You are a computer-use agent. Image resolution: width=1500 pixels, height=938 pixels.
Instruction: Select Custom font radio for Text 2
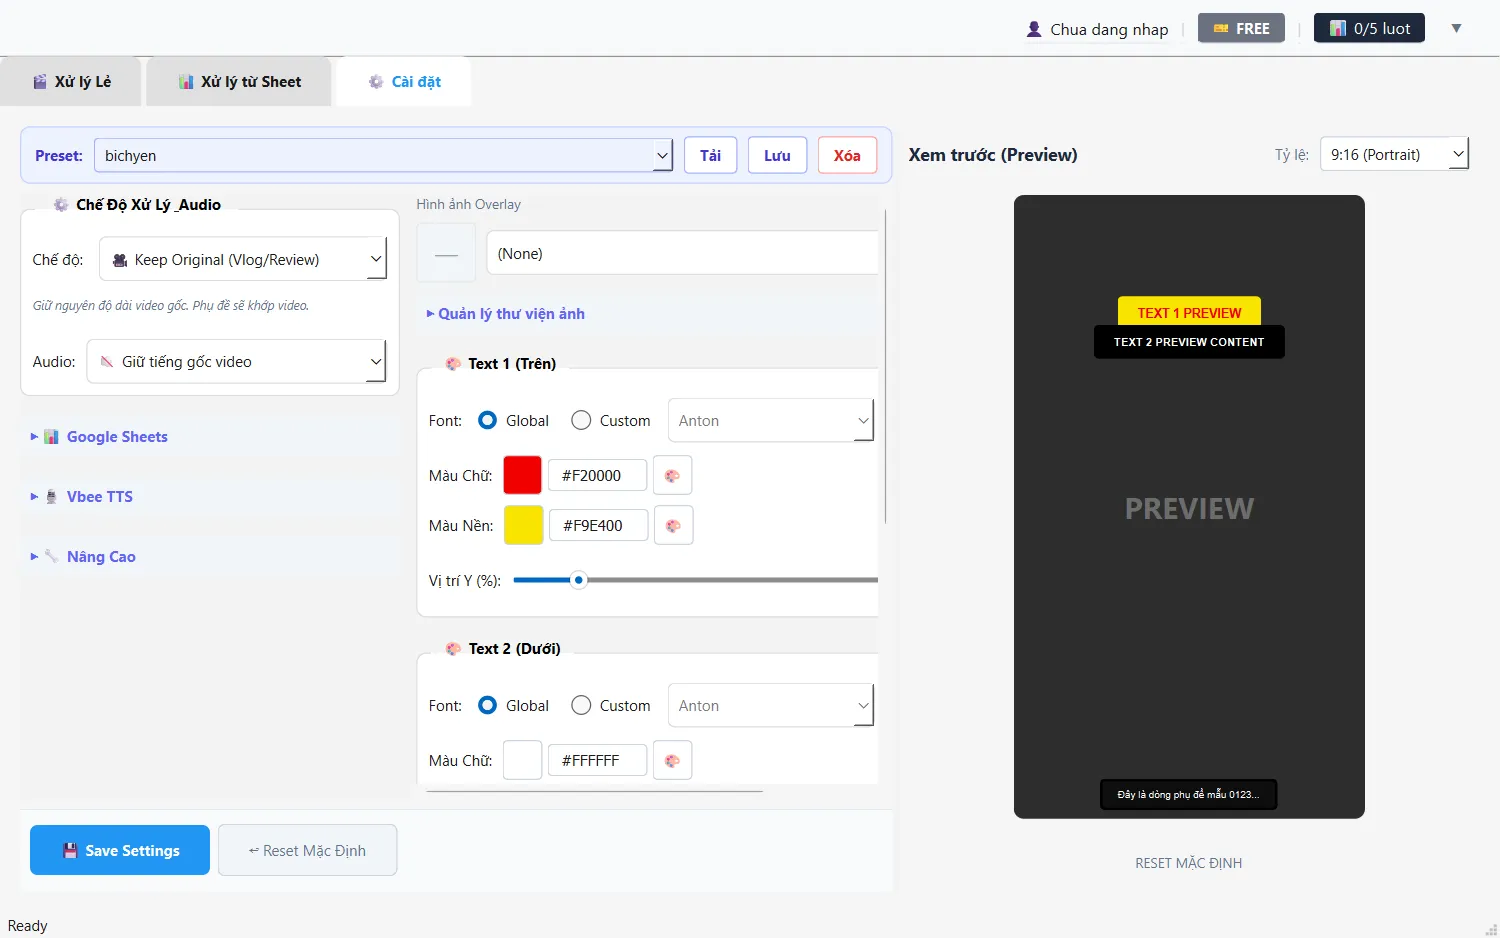click(x=581, y=706)
